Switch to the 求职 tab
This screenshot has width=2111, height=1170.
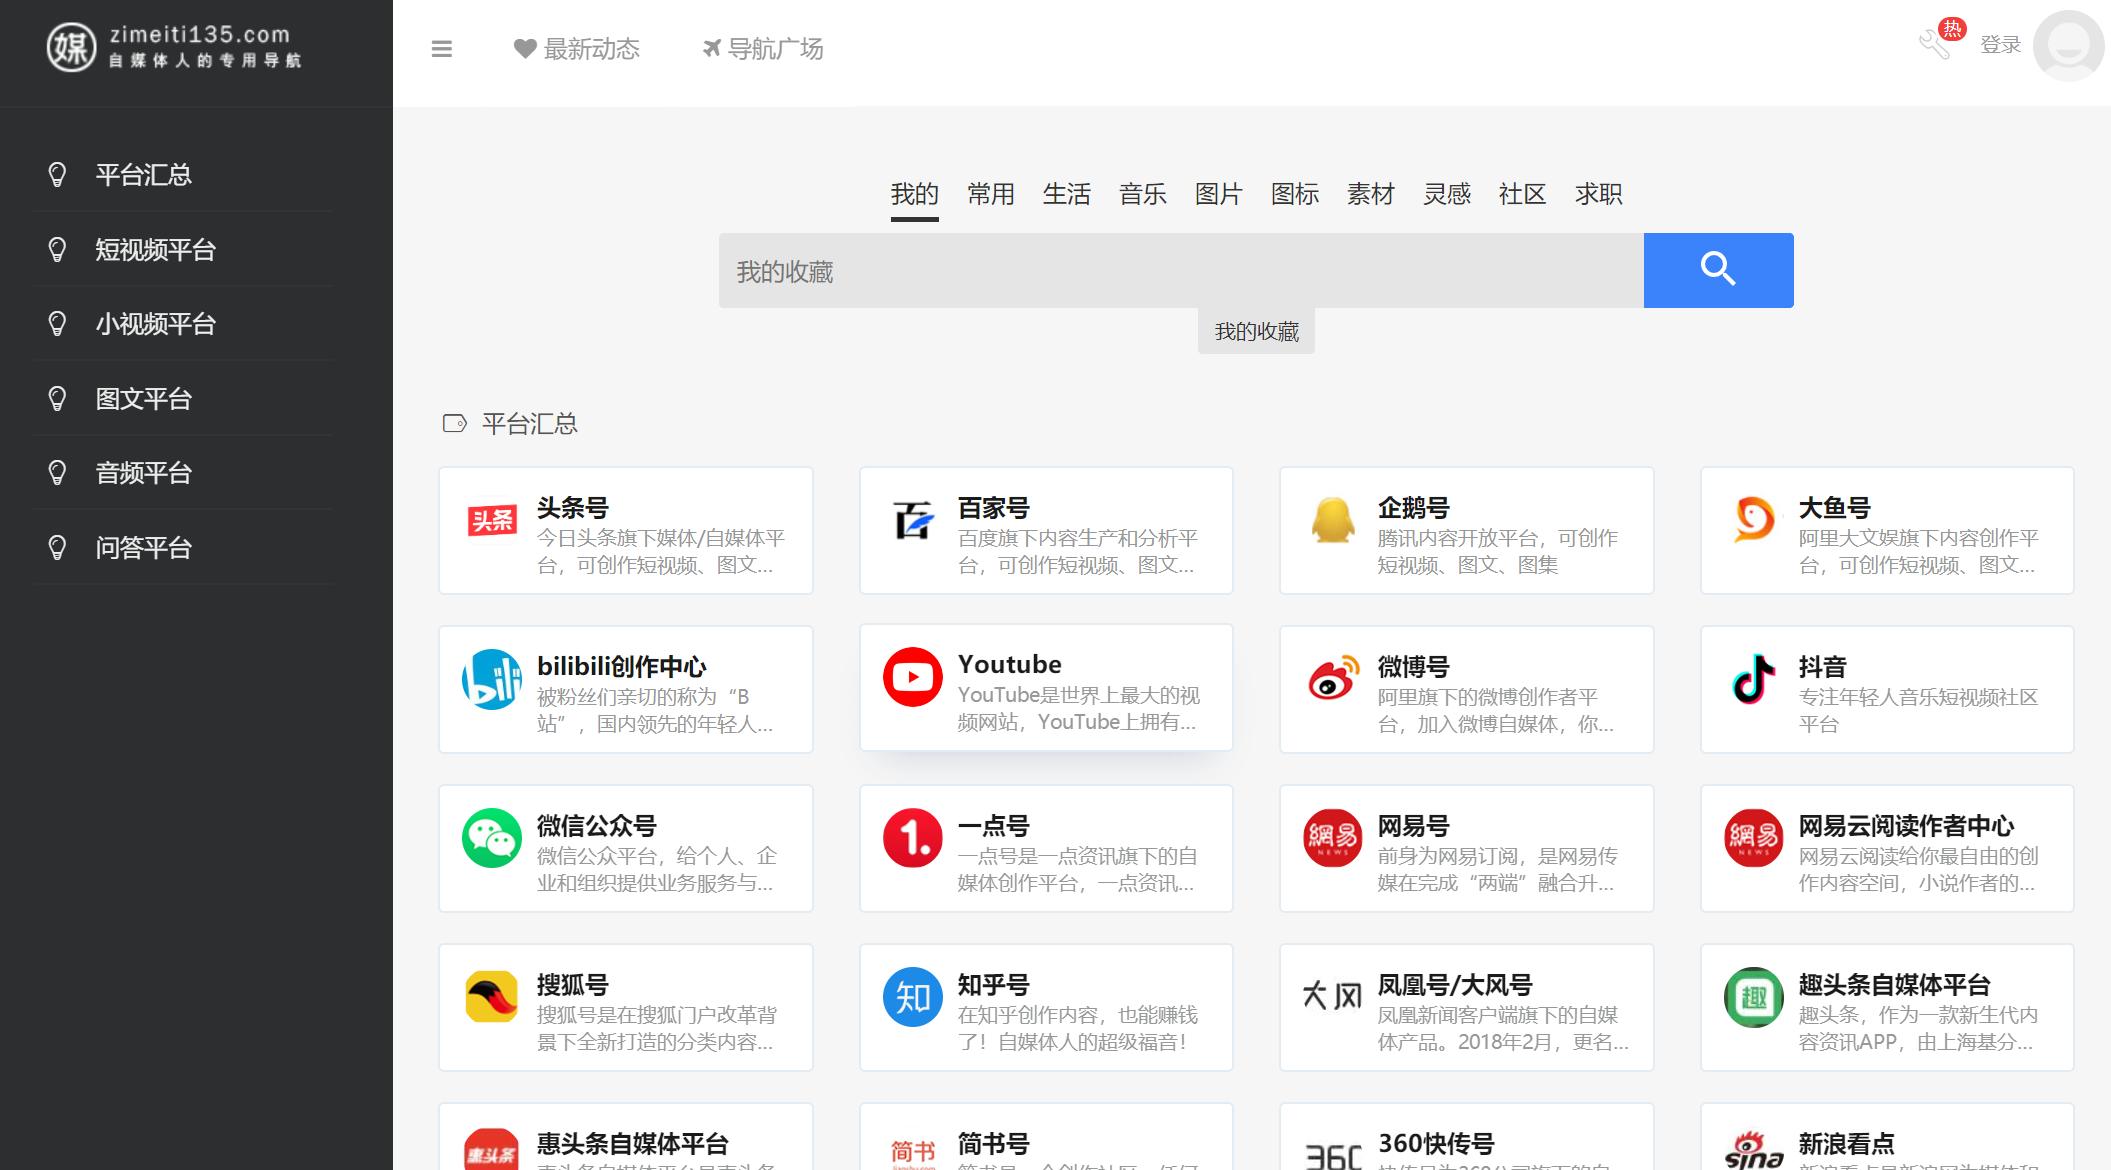pyautogui.click(x=1598, y=194)
